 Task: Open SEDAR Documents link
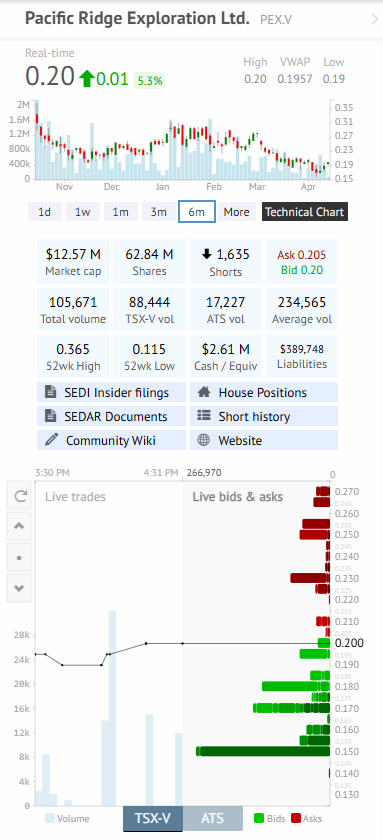click(111, 416)
